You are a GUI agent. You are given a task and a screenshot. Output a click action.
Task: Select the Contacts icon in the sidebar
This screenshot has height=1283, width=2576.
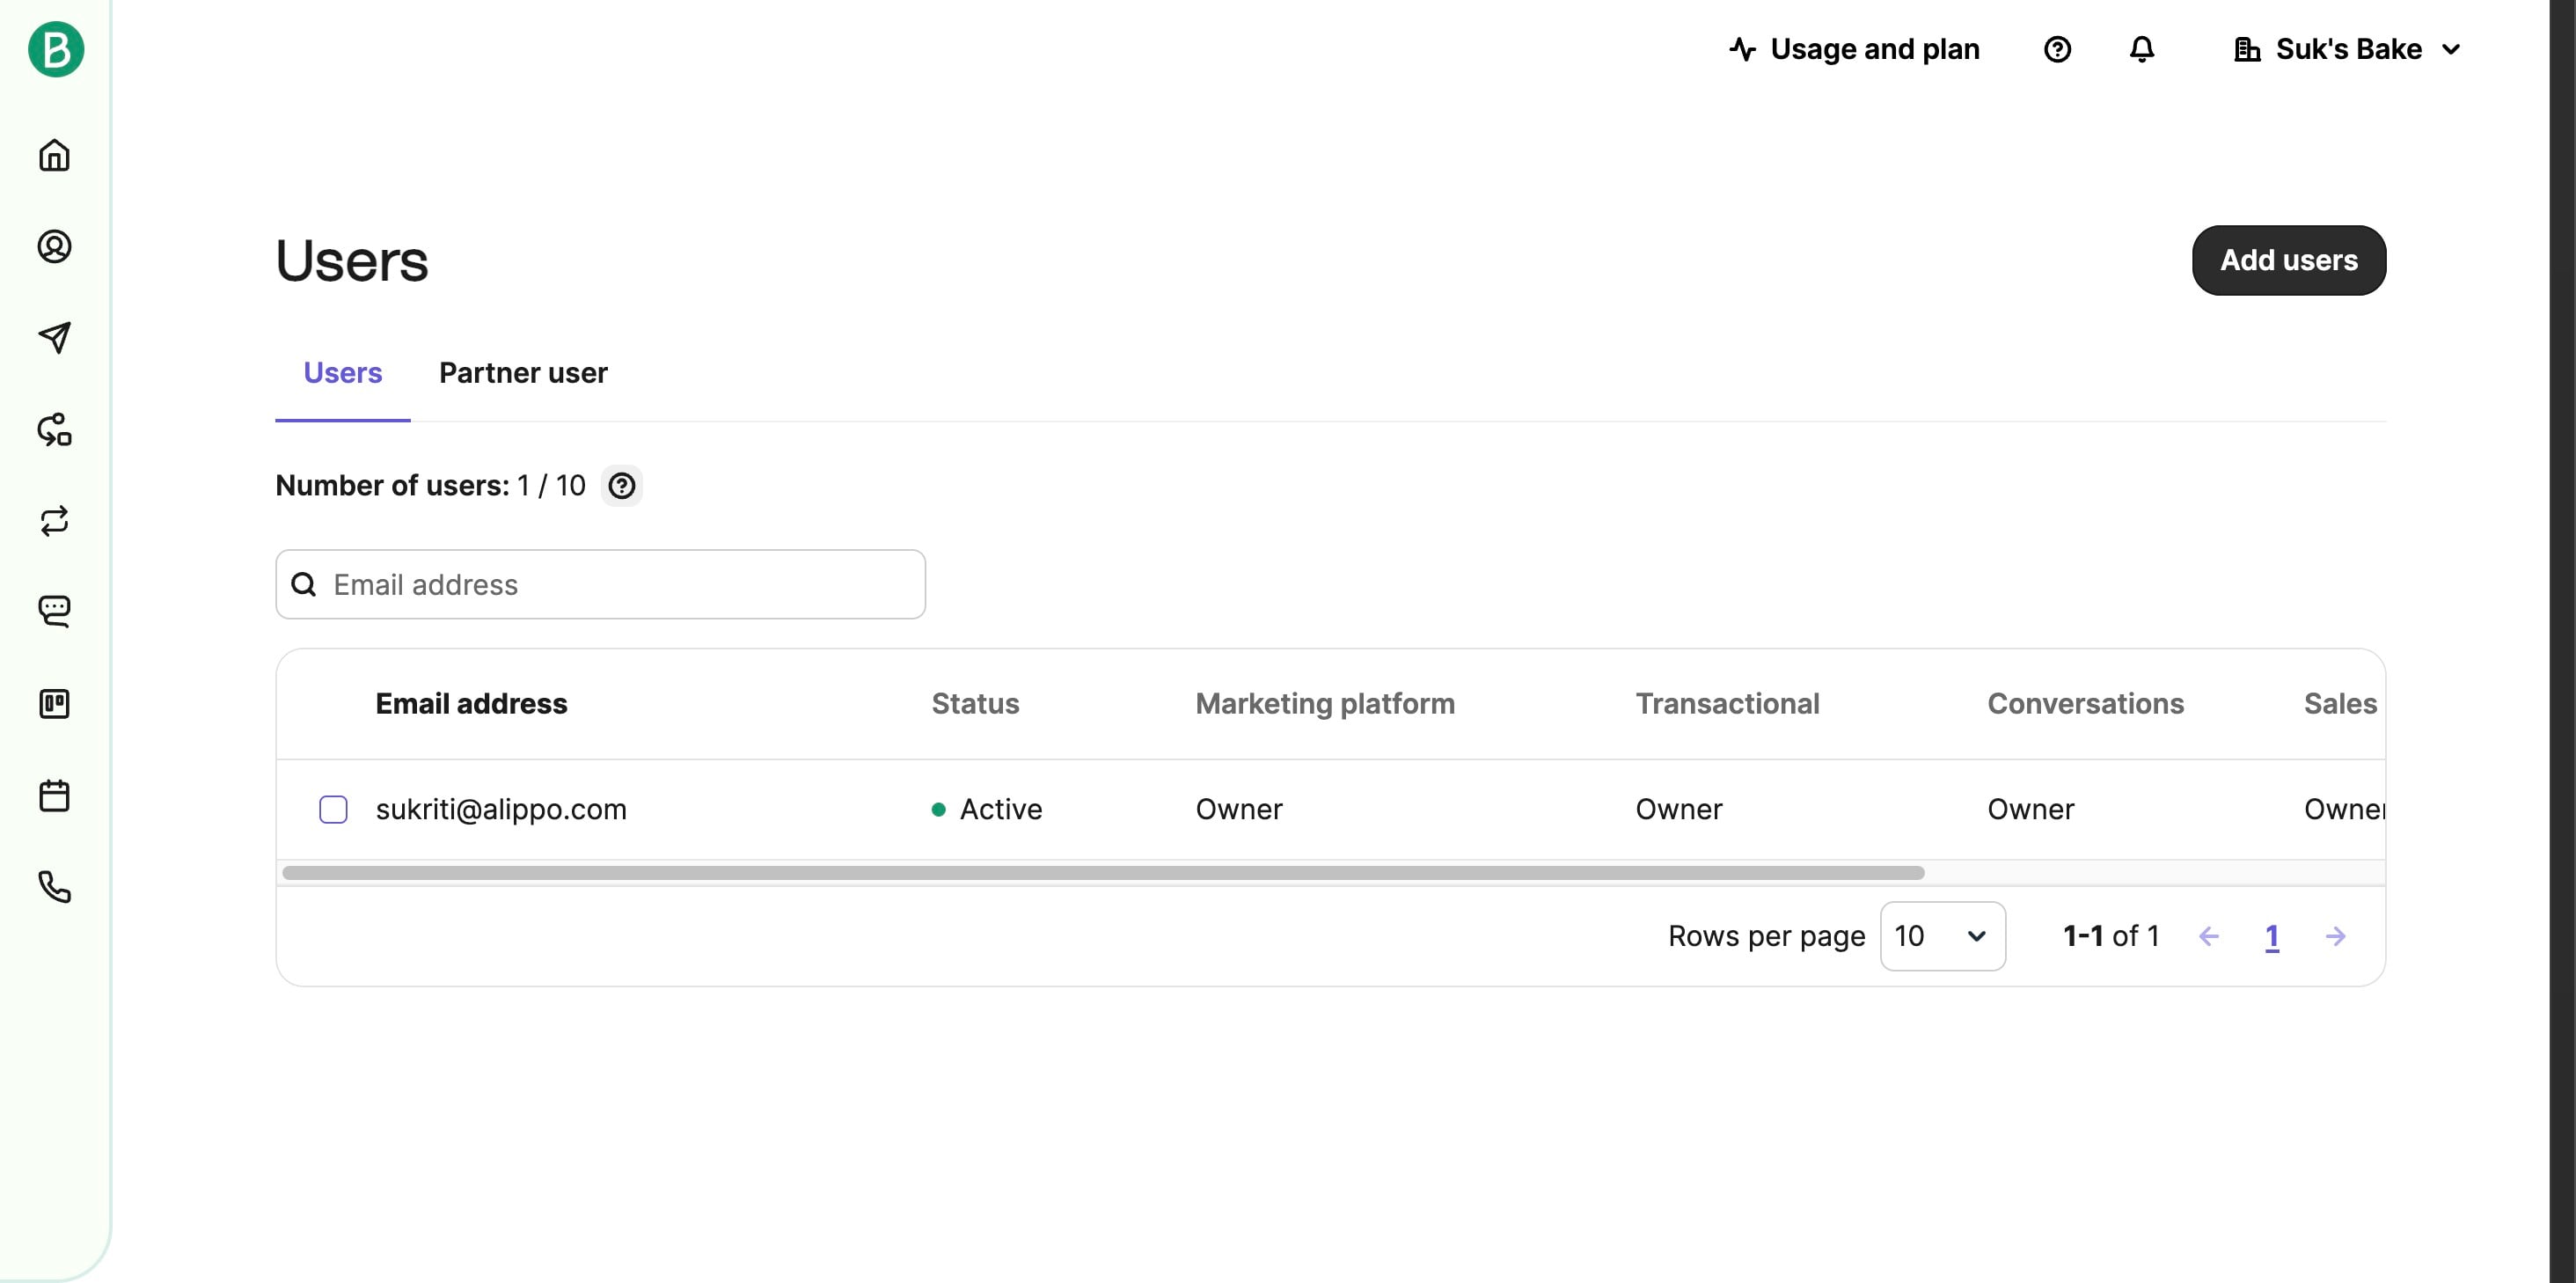[55, 248]
